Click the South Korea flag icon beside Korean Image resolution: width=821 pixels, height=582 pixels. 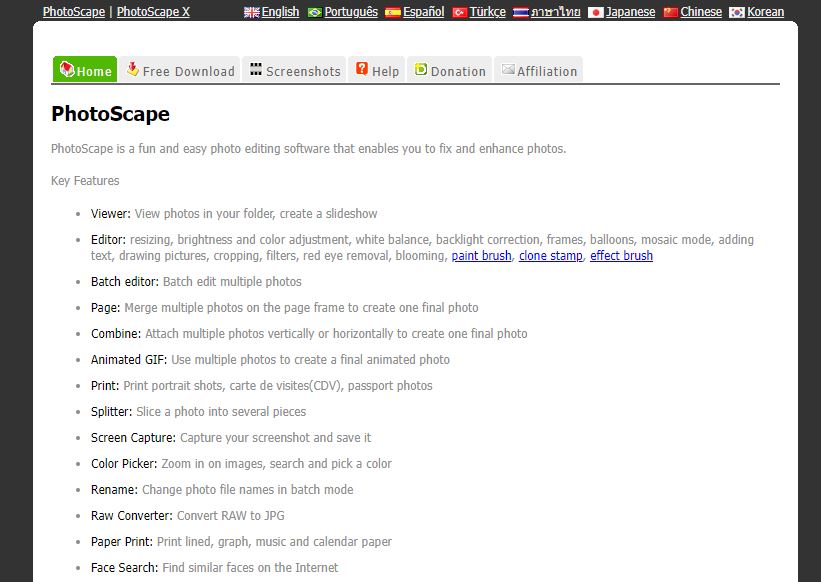737,12
